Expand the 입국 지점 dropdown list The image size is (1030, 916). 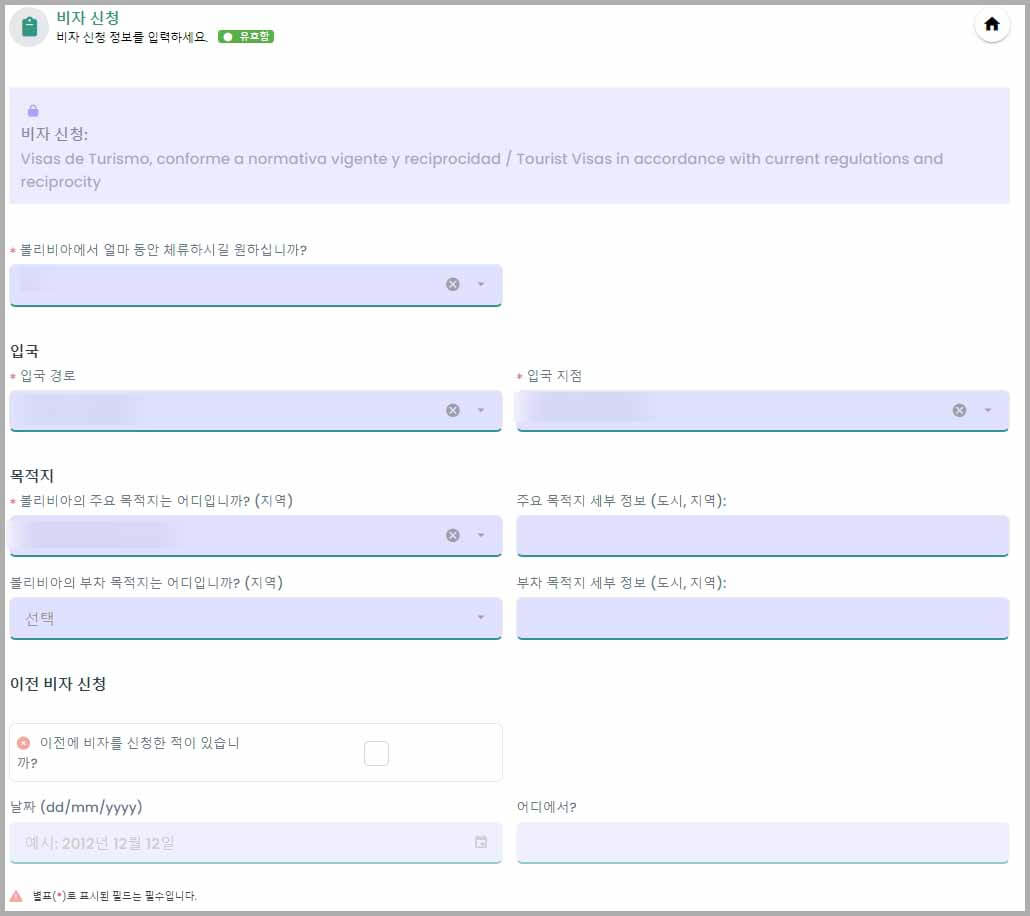[x=986, y=410]
